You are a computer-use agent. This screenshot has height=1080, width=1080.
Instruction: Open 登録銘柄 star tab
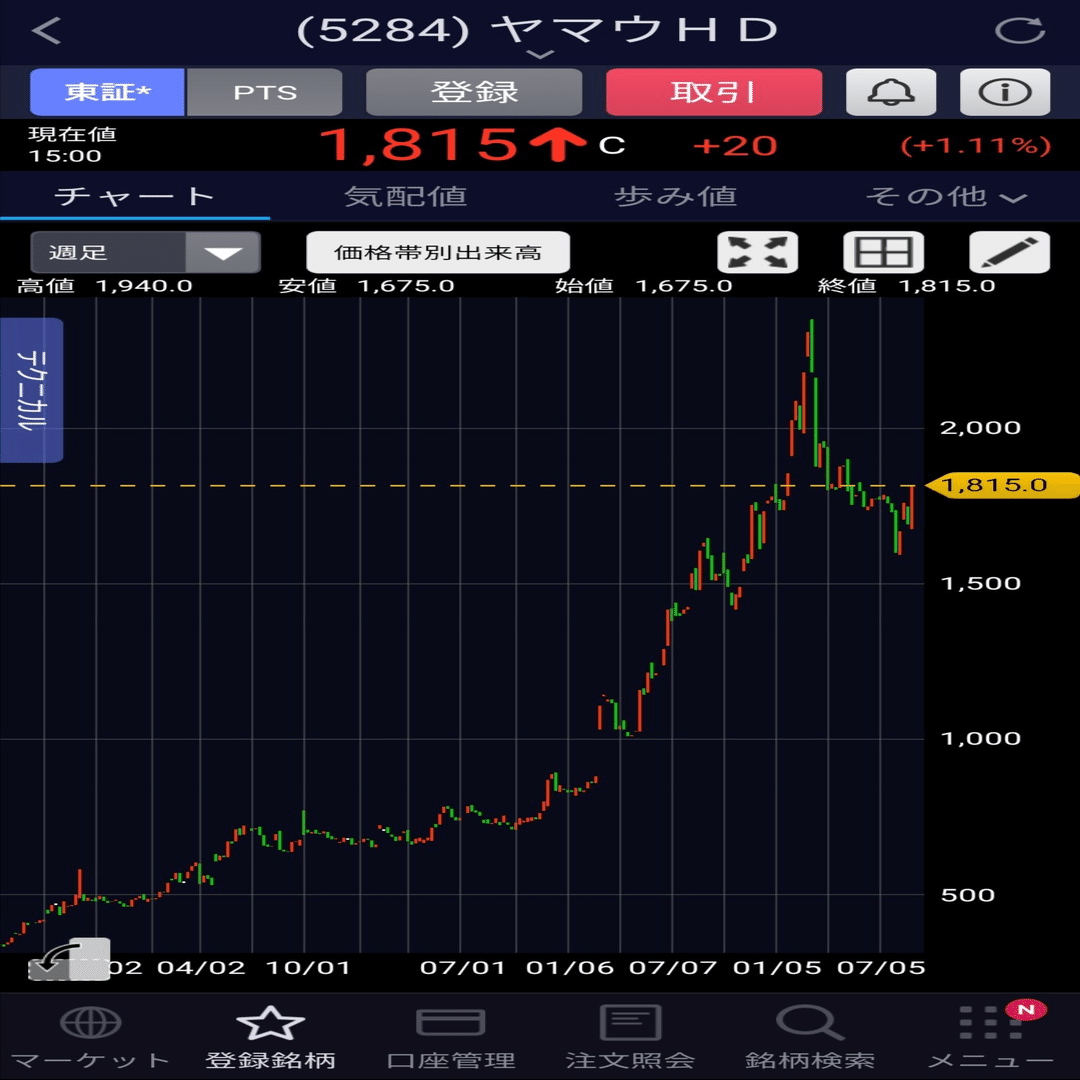coord(270,1038)
